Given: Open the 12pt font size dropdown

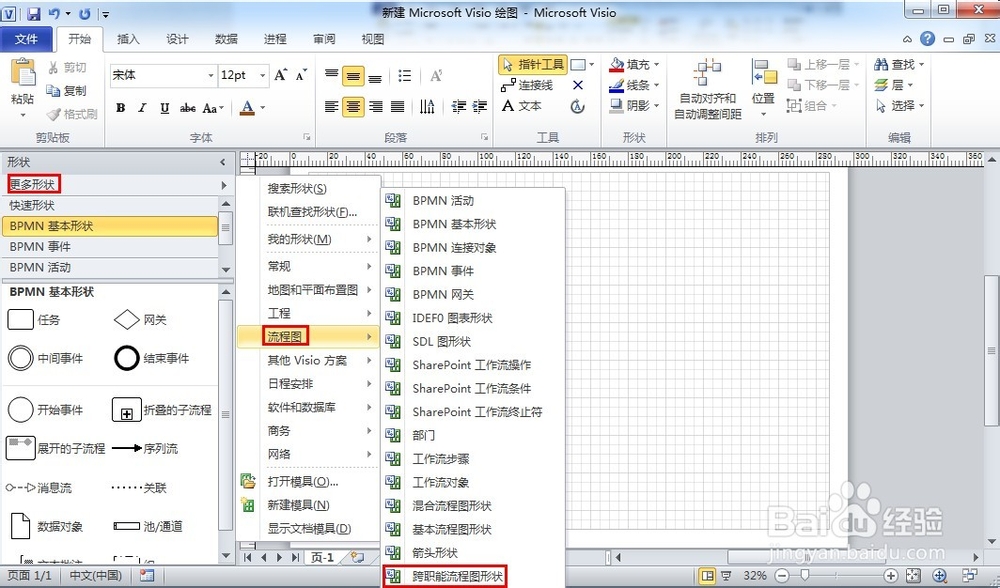Looking at the screenshot, I should (x=261, y=75).
